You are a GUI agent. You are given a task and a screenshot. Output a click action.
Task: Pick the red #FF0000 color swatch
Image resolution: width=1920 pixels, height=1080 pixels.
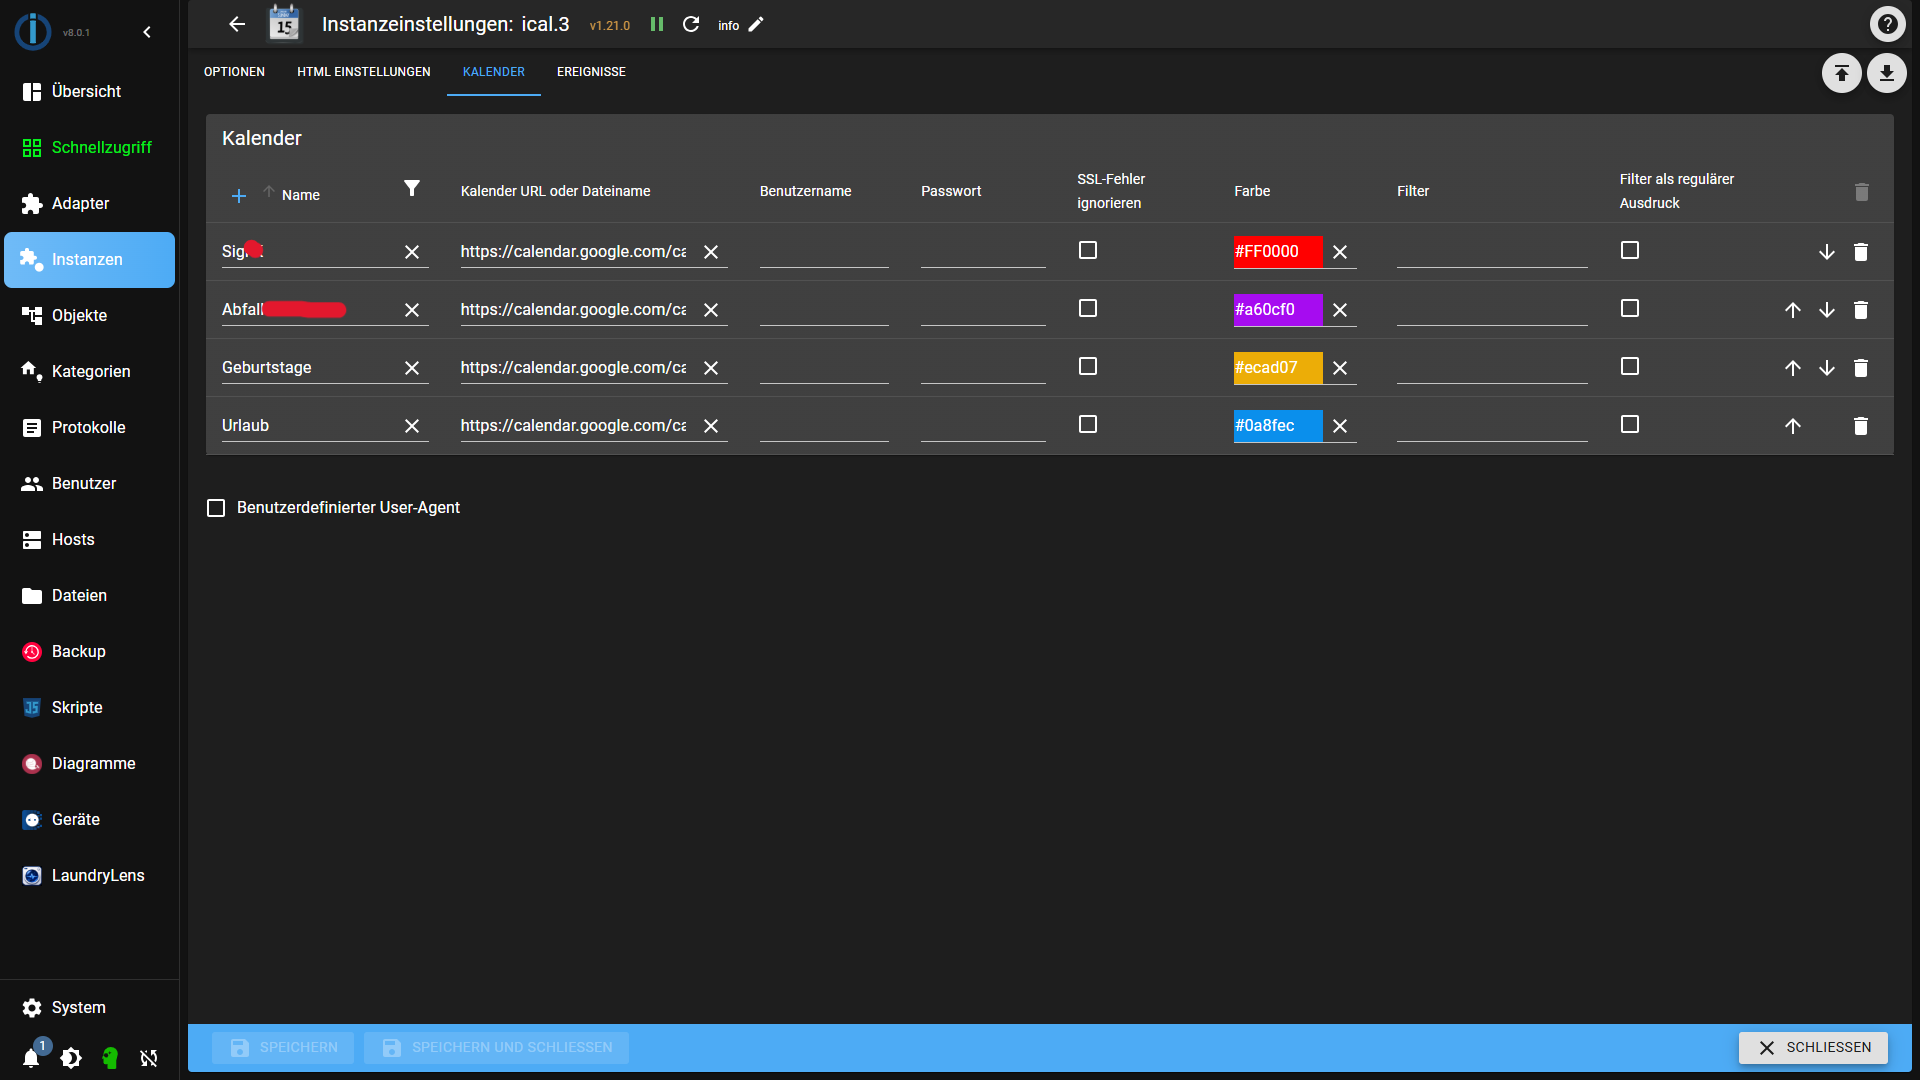click(1277, 252)
